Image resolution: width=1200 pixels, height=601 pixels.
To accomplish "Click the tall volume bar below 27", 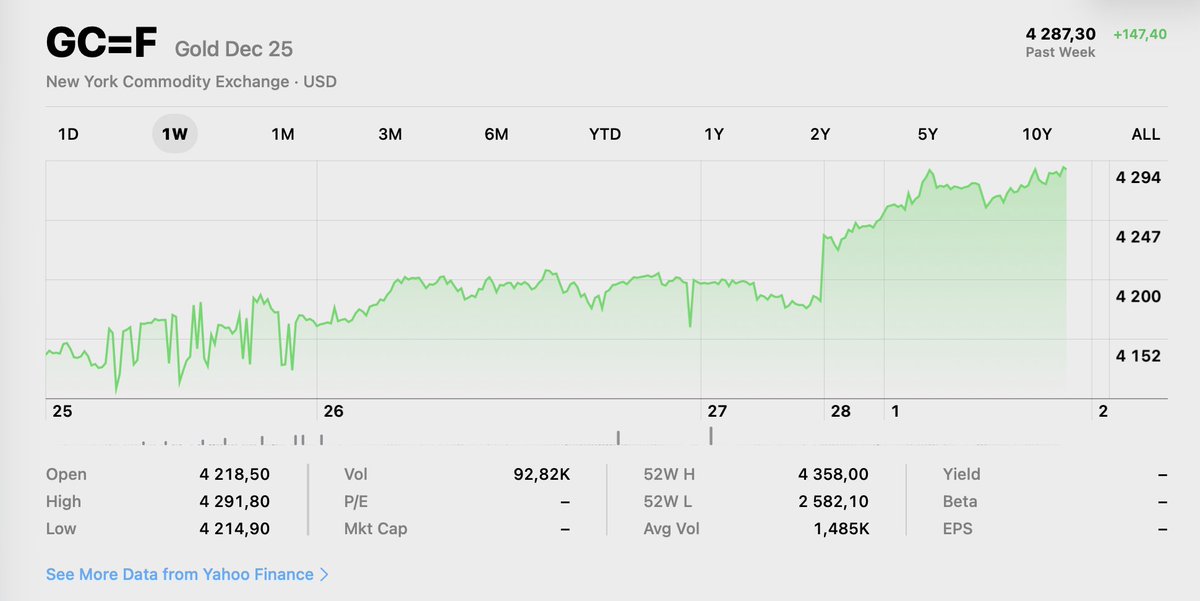I will point(711,434).
